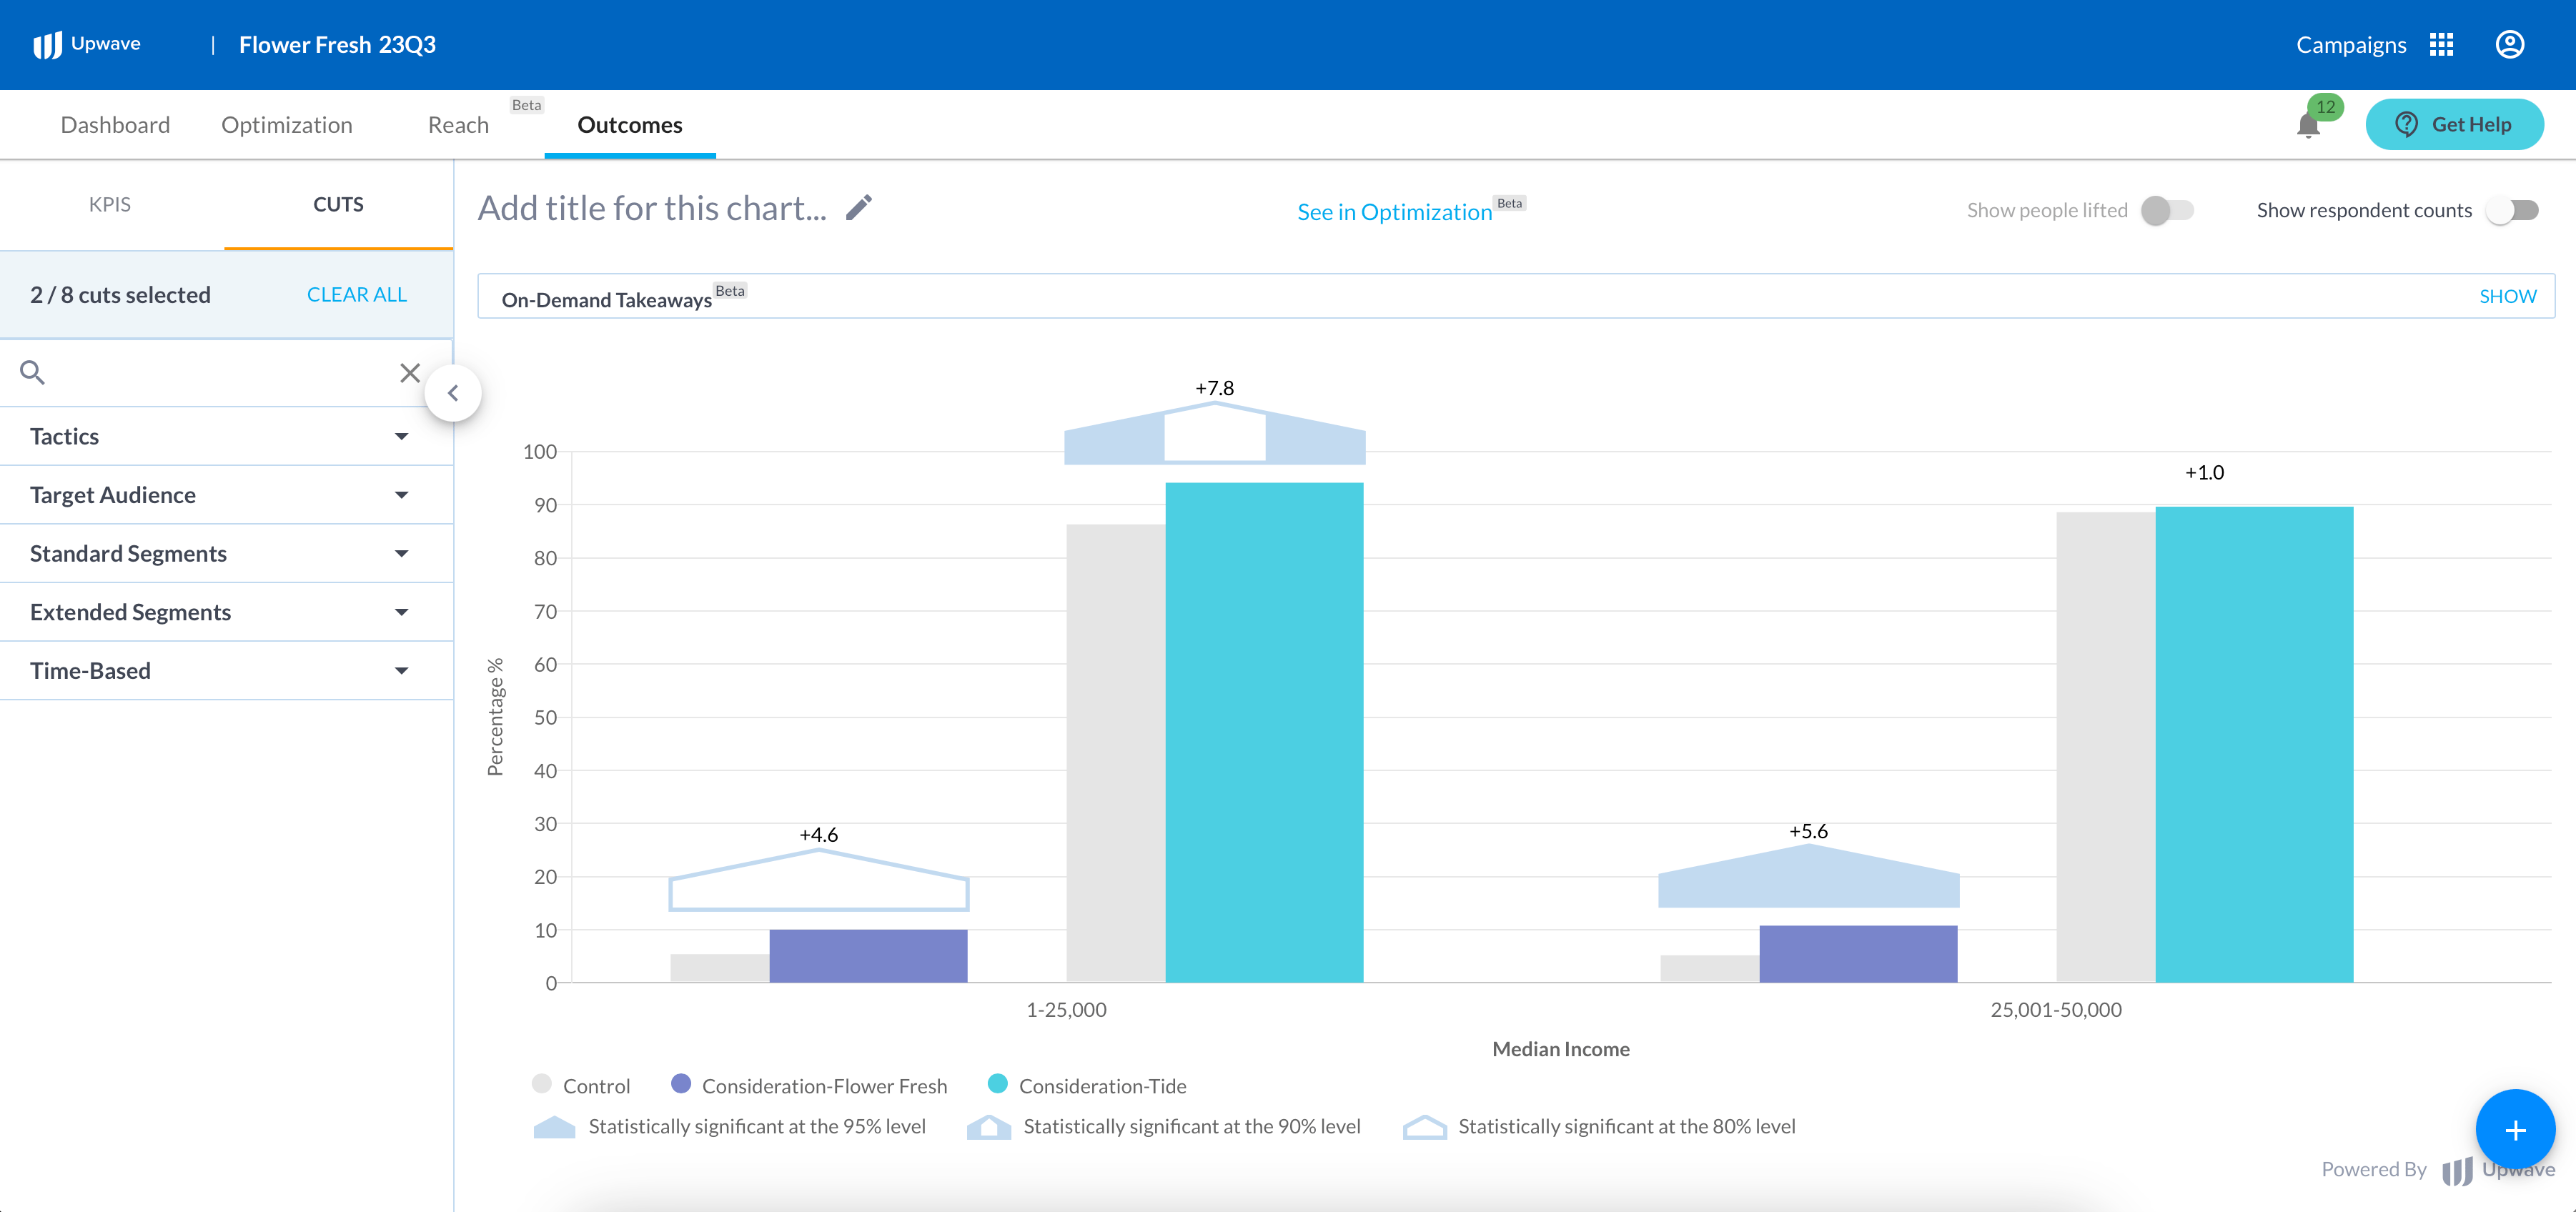The width and height of the screenshot is (2576, 1212).
Task: Click the +7.8 lift marker
Action: pos(1214,433)
